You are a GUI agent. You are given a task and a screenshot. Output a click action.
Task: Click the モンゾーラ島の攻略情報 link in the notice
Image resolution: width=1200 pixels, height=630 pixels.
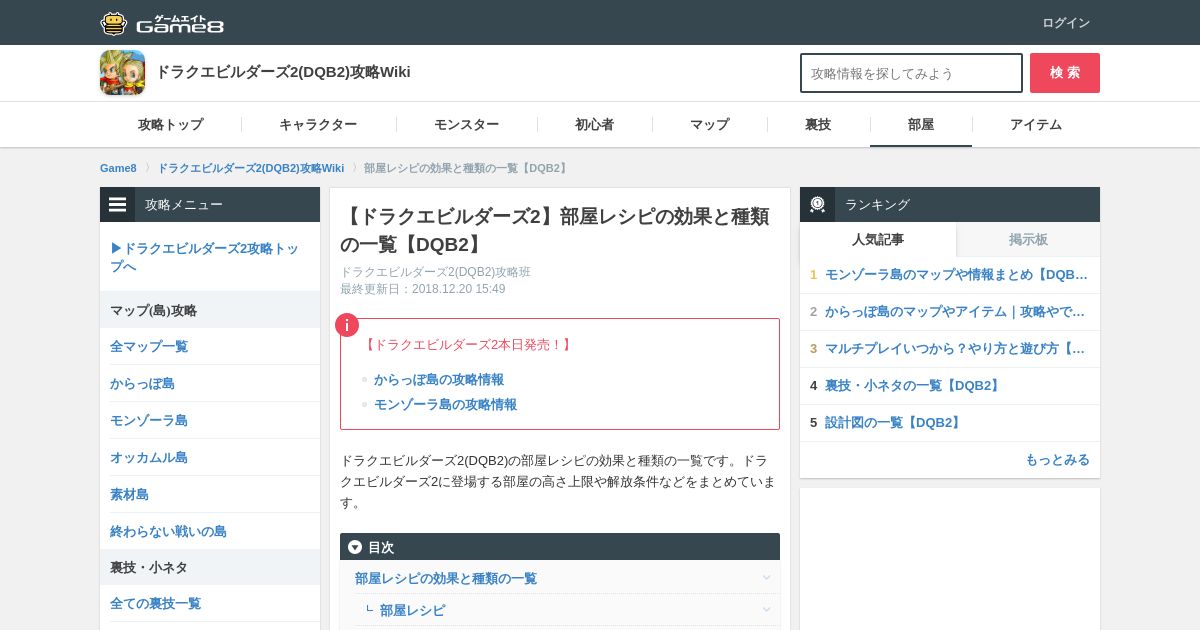(x=445, y=404)
